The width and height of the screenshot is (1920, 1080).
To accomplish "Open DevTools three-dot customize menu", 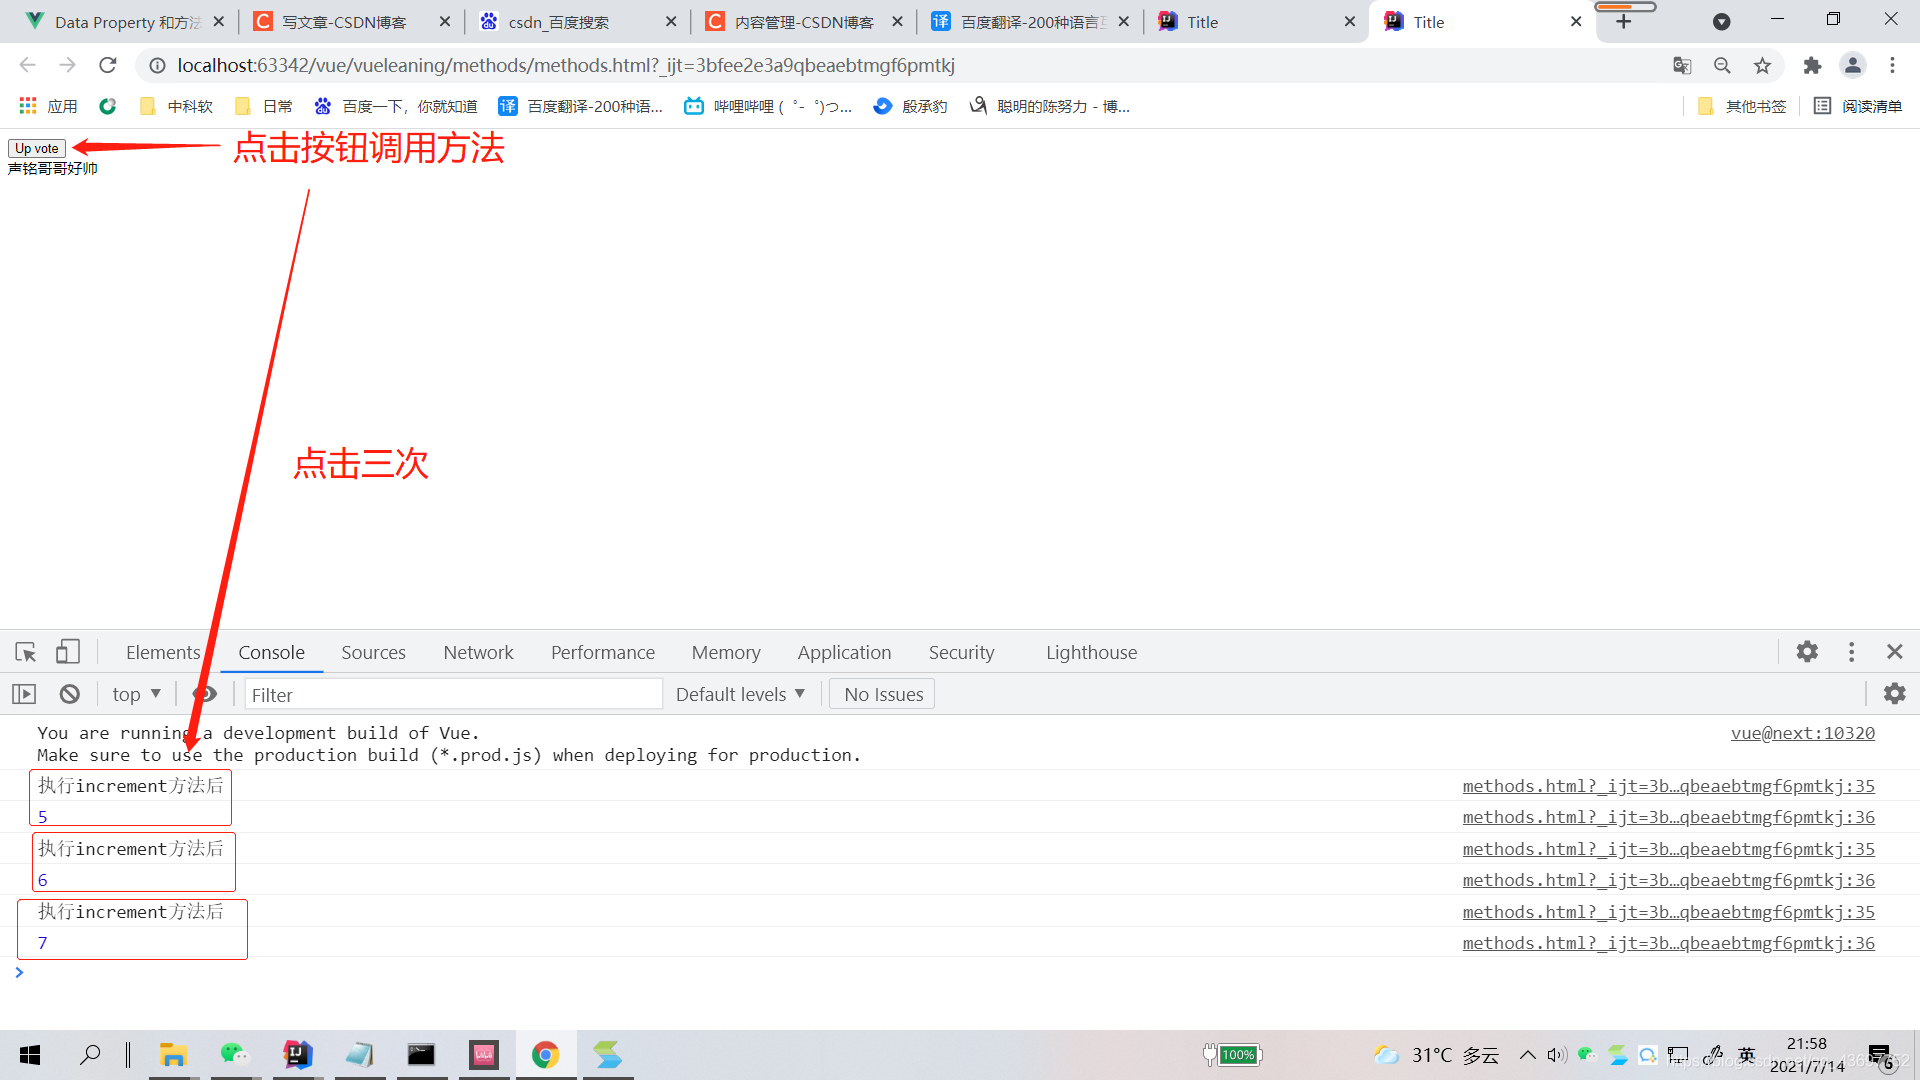I will point(1851,652).
